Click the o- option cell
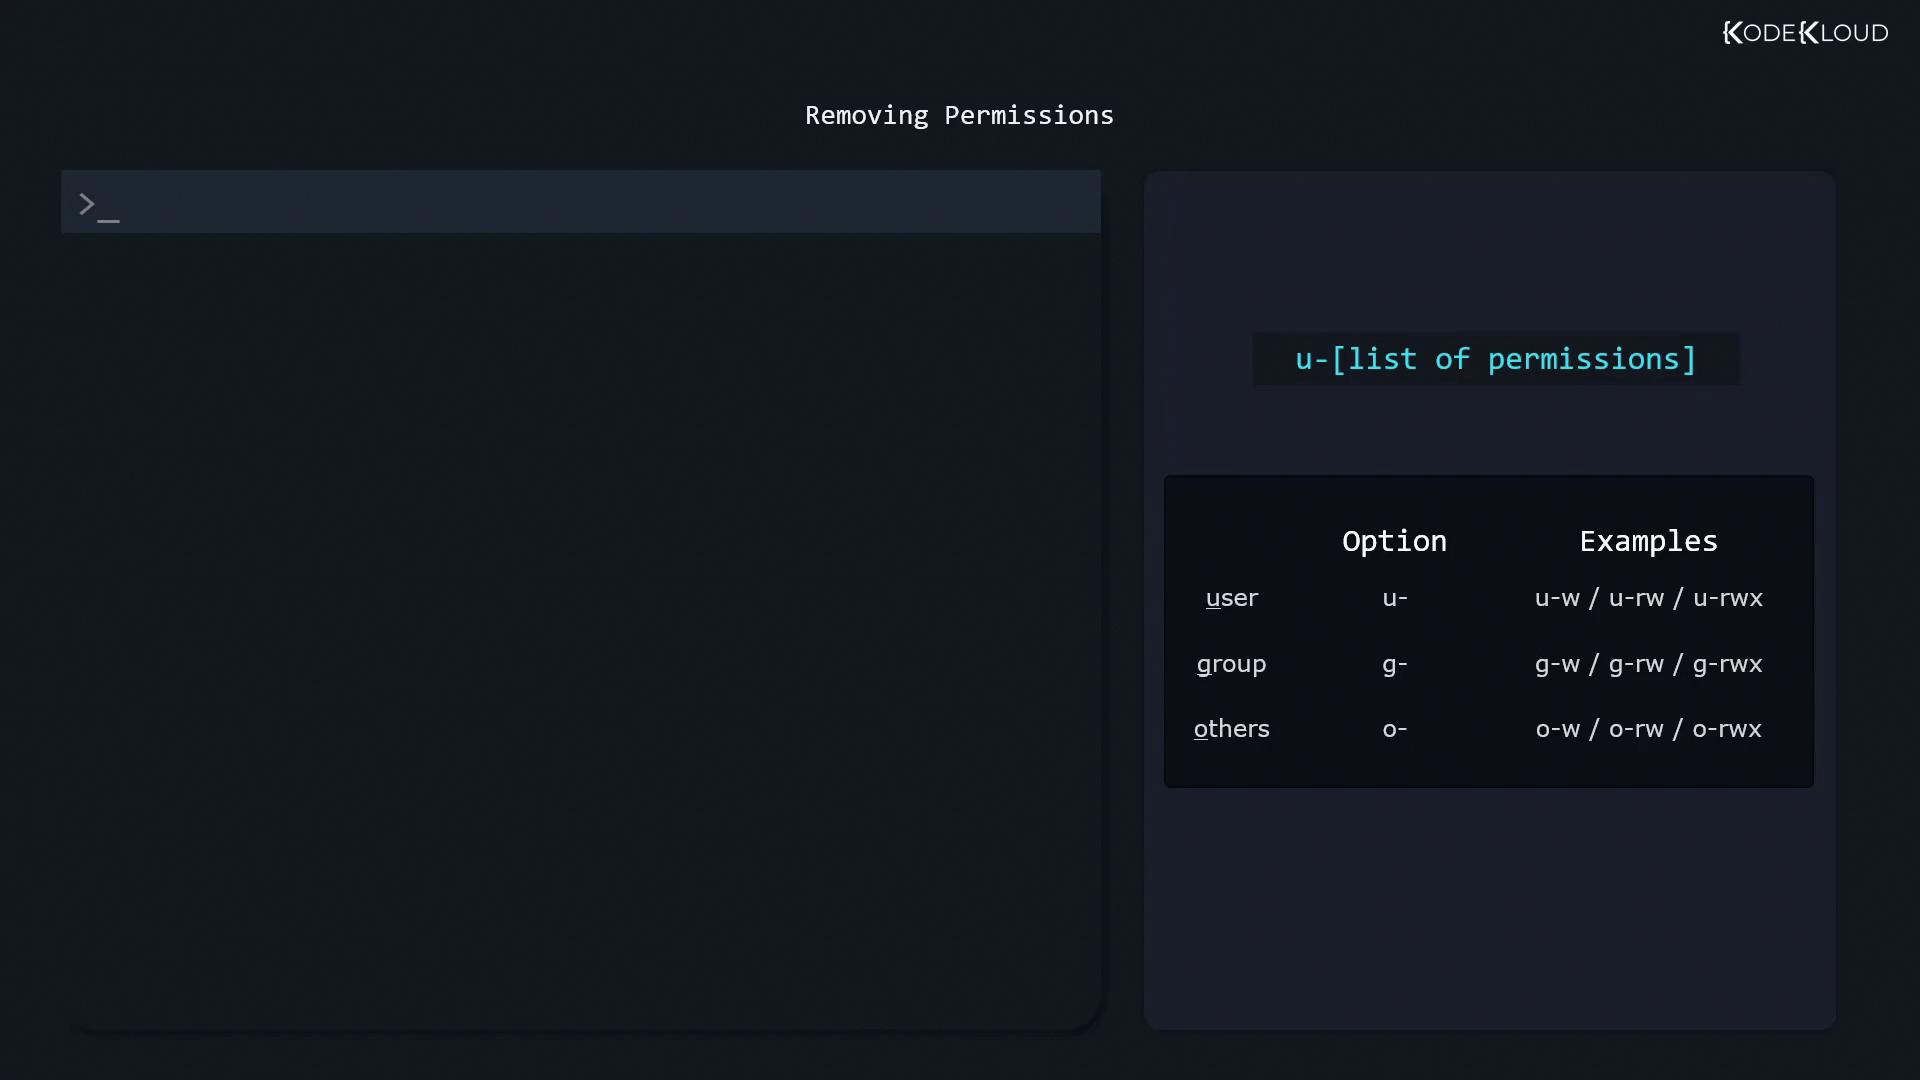The image size is (1920, 1080). coord(1394,729)
